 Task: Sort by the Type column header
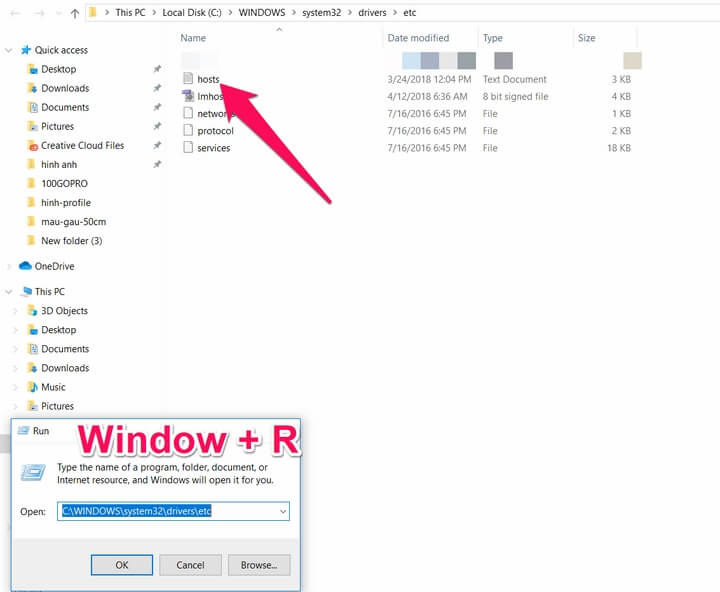click(x=492, y=38)
